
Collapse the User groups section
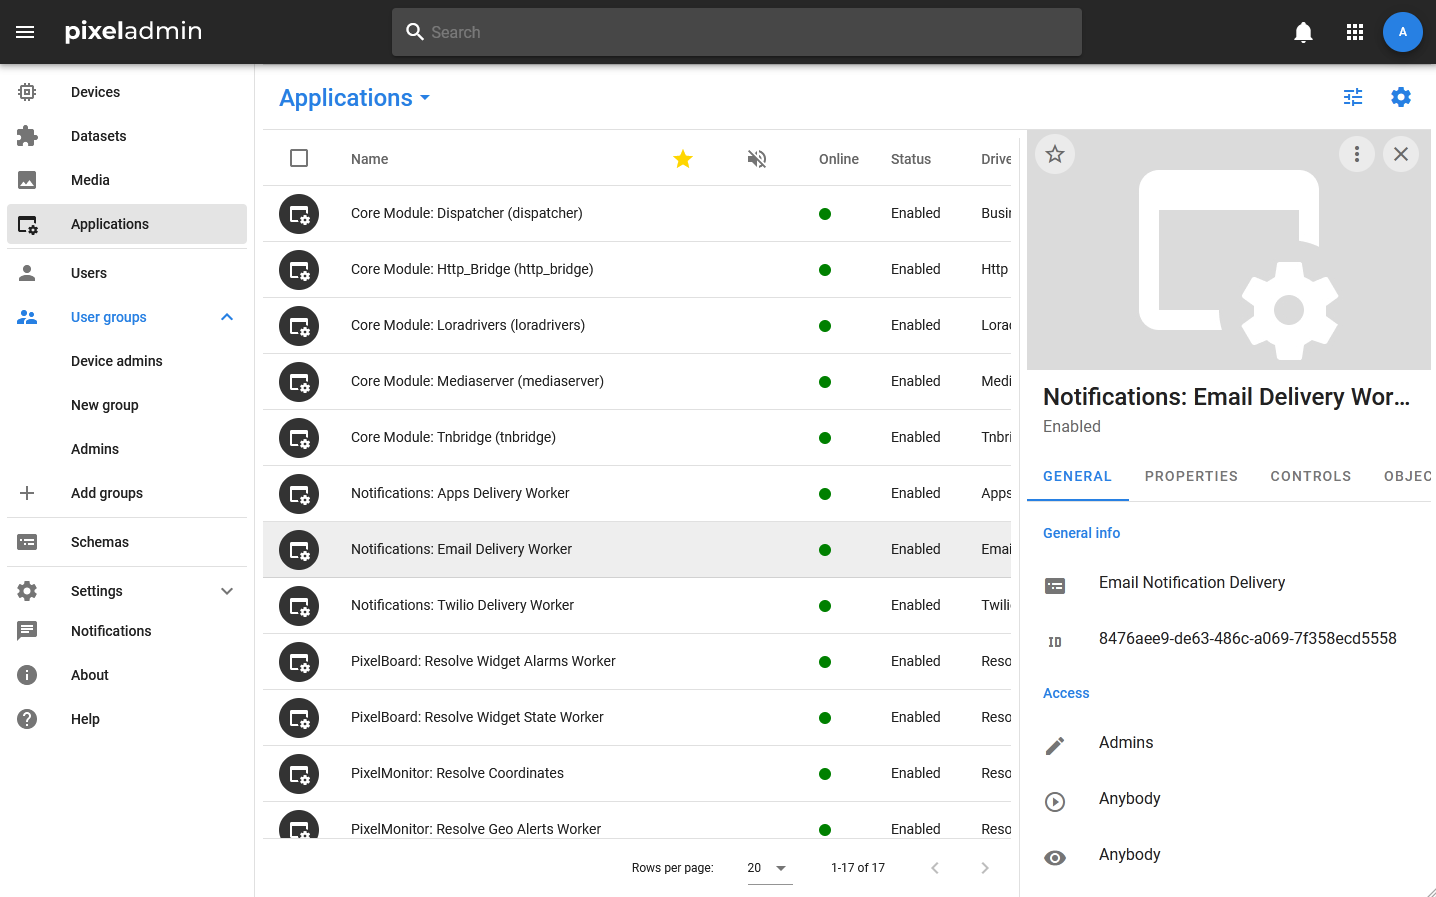point(227,317)
